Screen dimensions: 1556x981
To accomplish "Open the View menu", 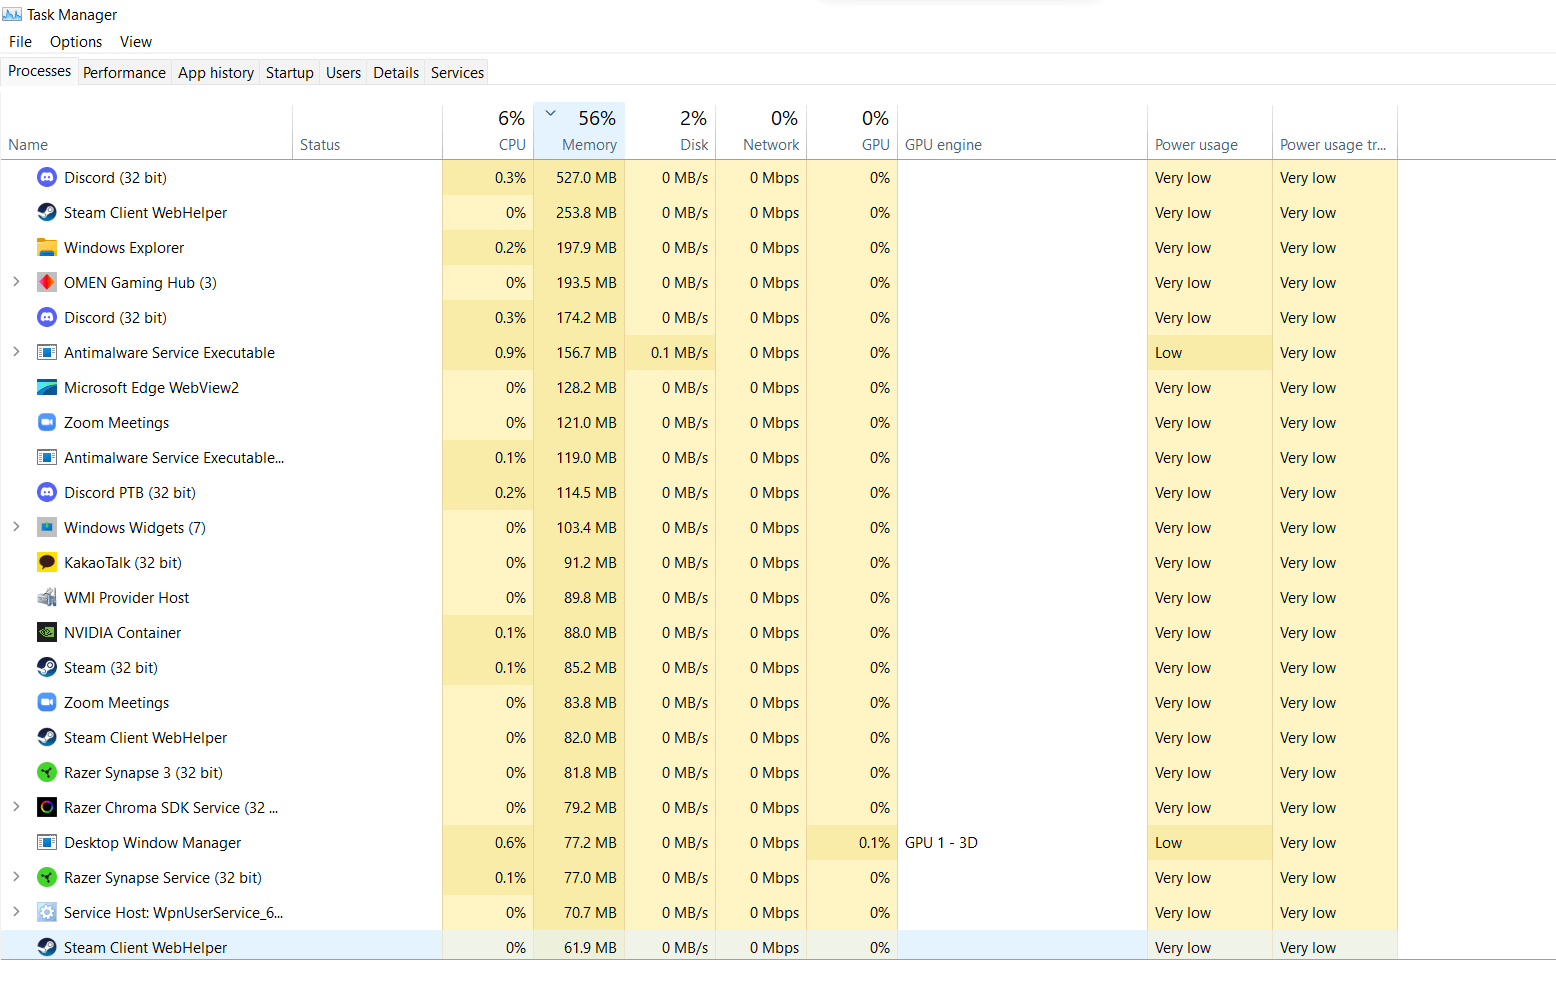I will coord(136,42).
